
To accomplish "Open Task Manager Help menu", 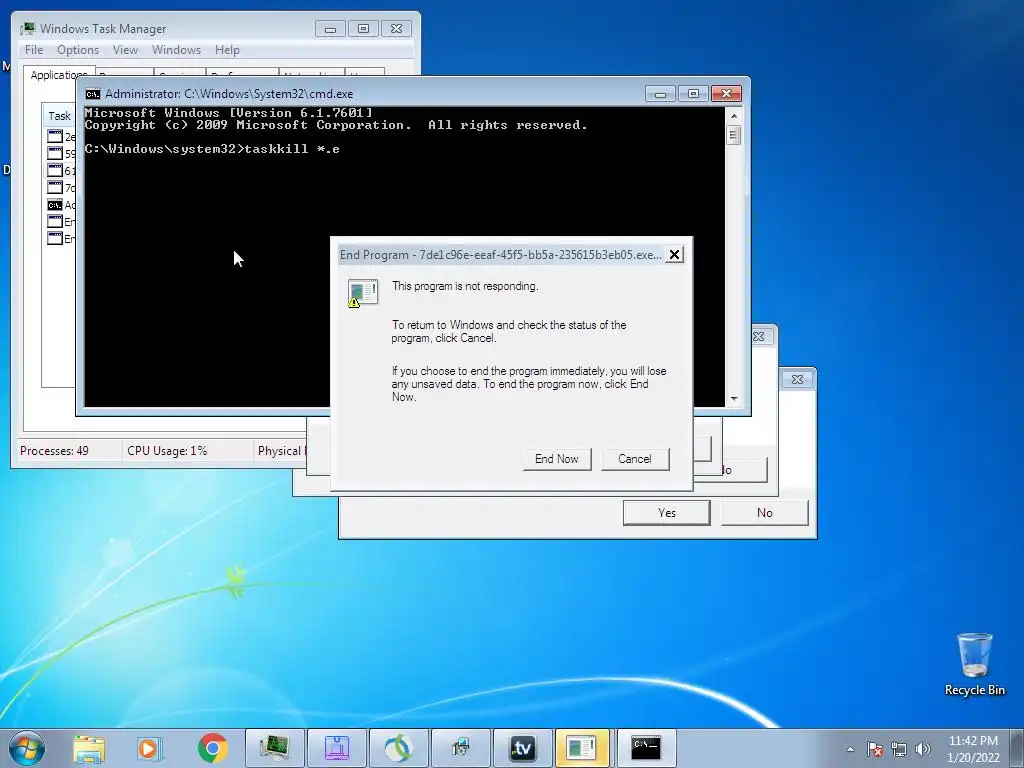I will (x=227, y=50).
